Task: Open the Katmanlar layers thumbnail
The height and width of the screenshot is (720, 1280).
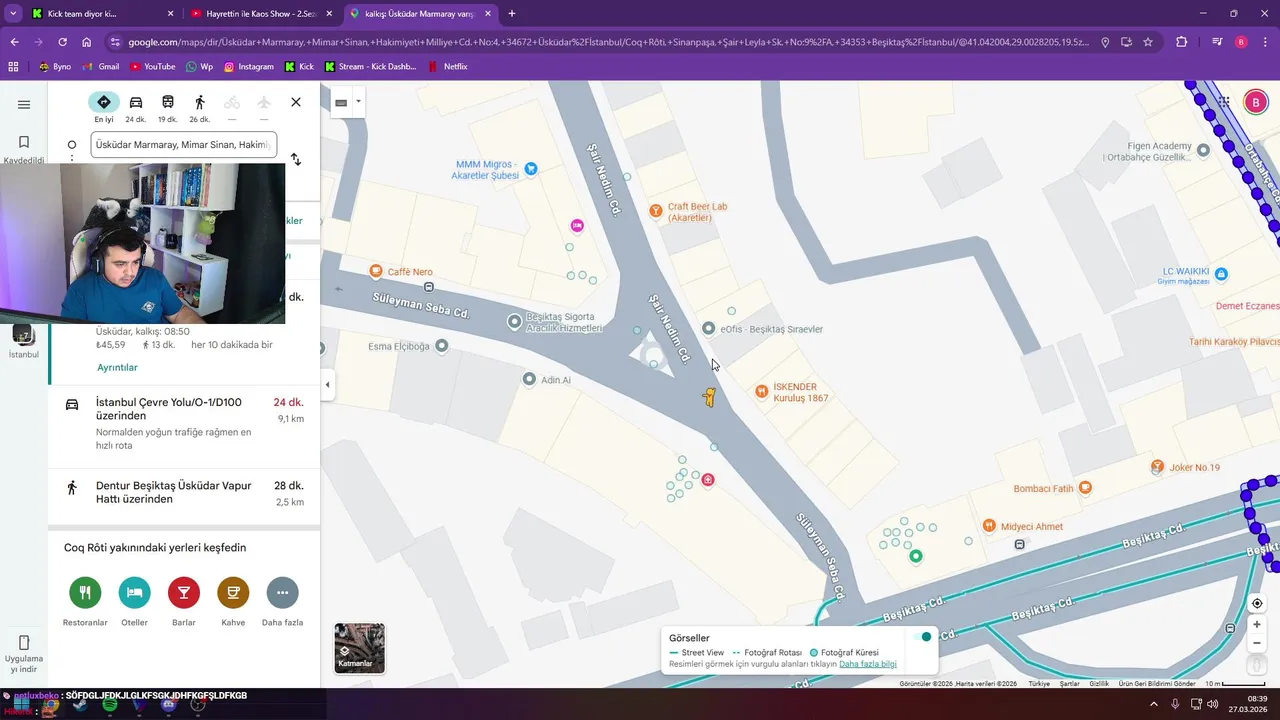Action: 360,647
